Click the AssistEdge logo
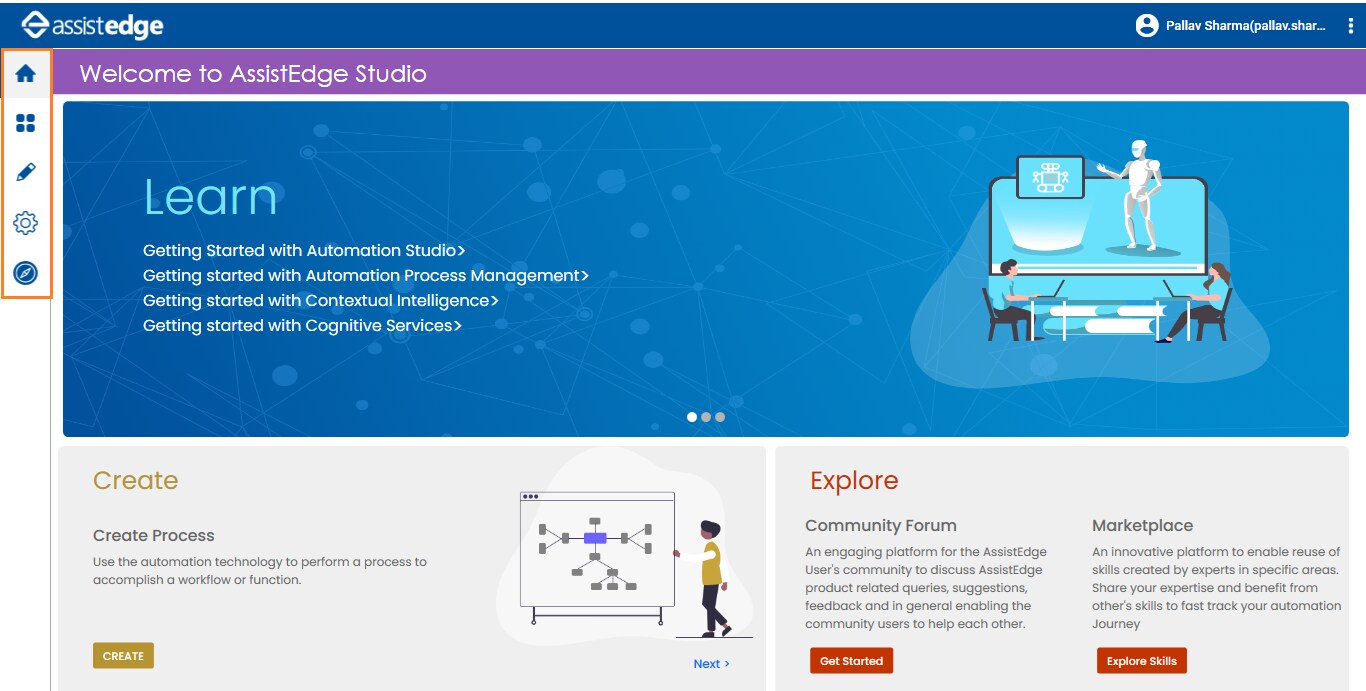Image resolution: width=1366 pixels, height=691 pixels. [93, 24]
